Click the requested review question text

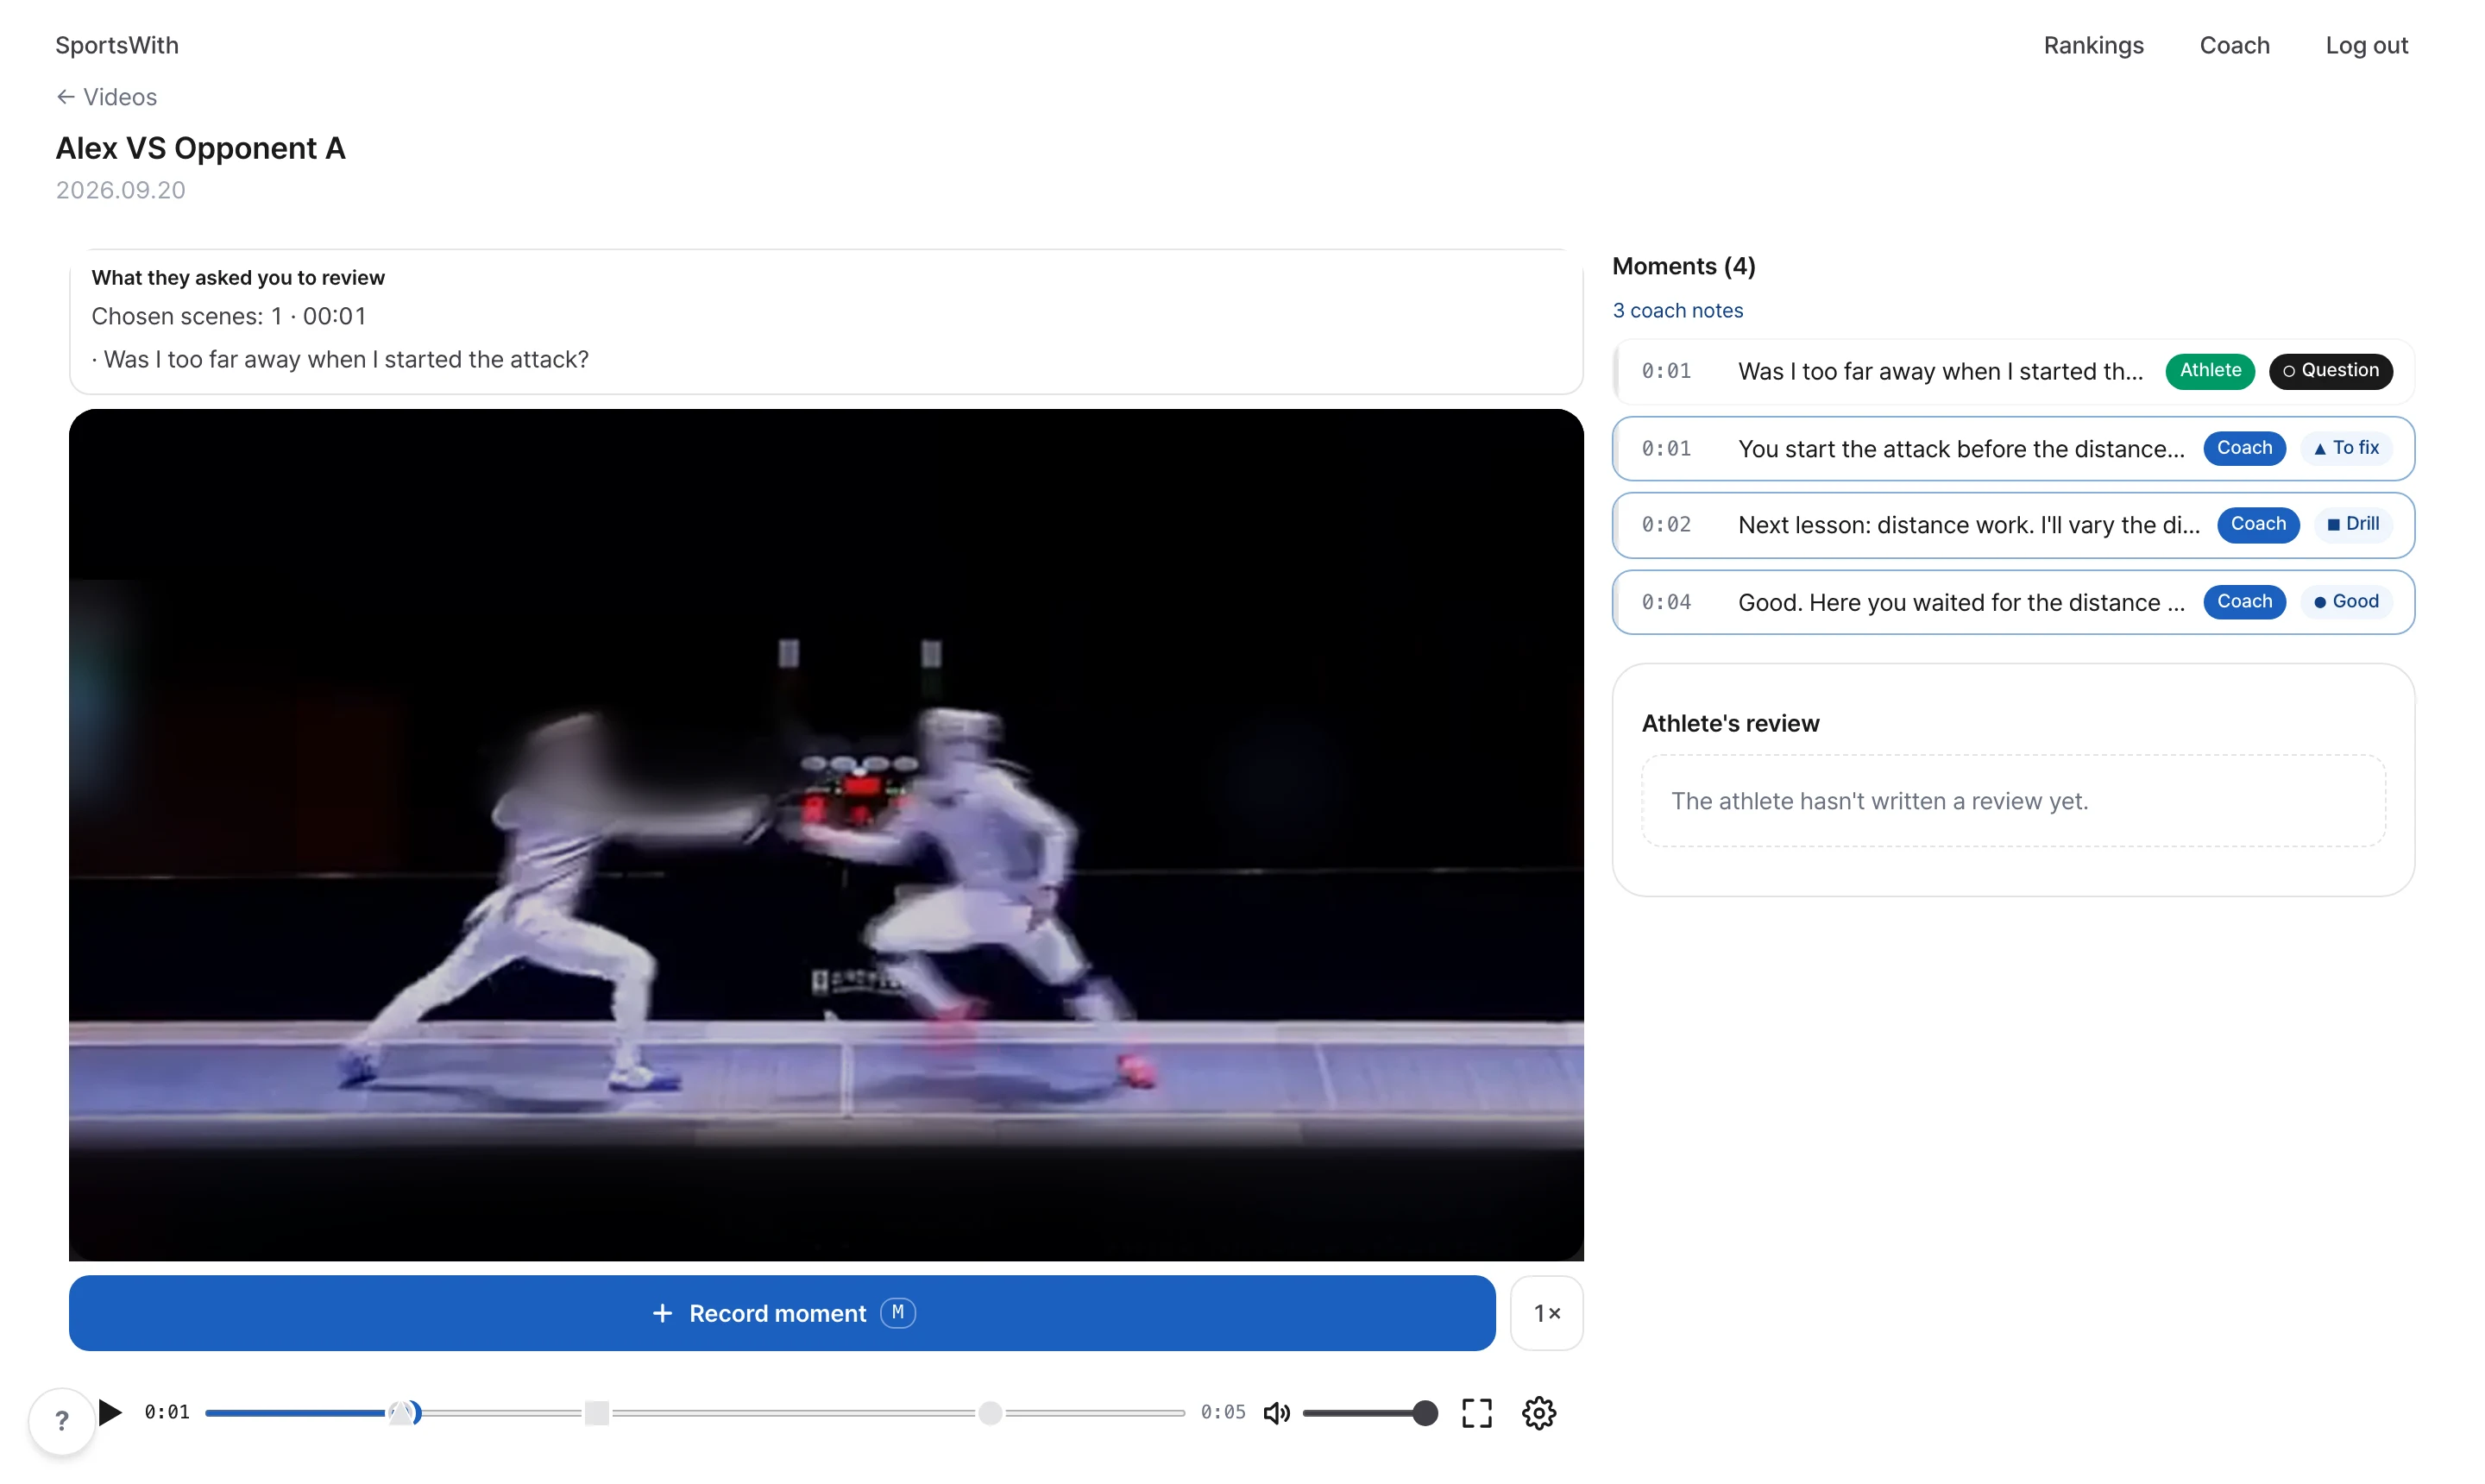[340, 359]
